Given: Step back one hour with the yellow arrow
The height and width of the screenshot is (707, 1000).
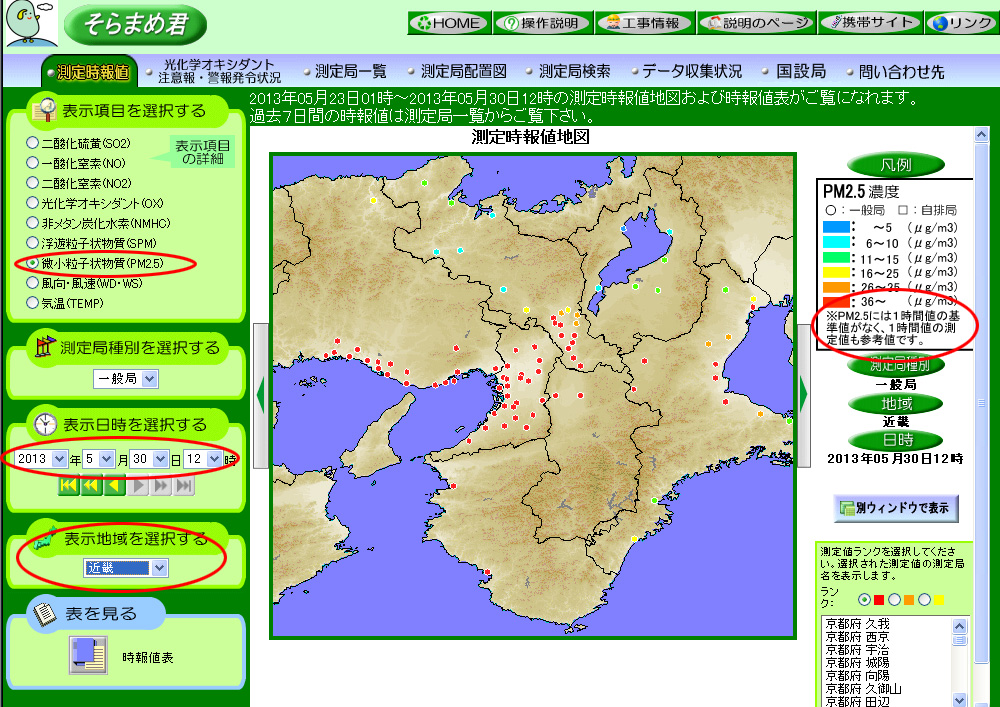Looking at the screenshot, I should coord(114,485).
